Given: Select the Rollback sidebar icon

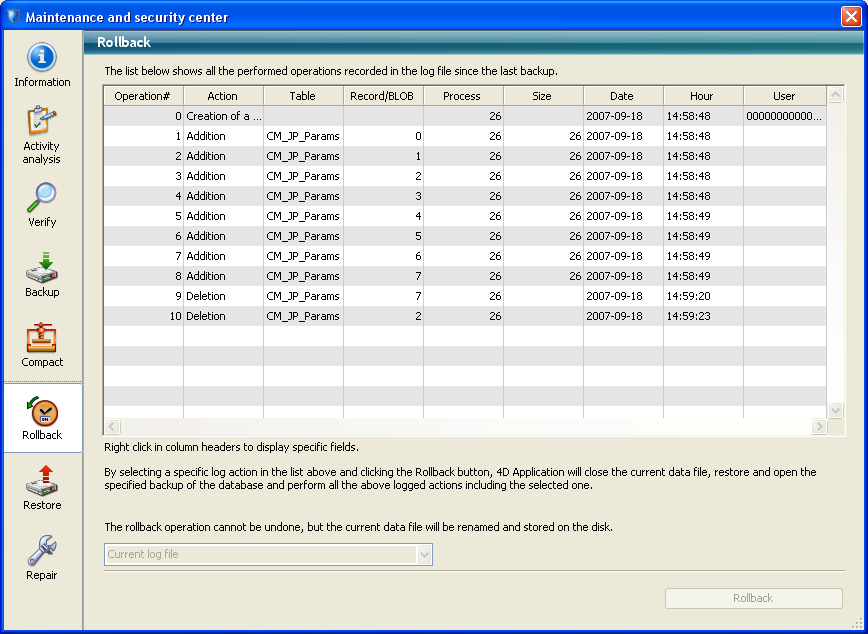Looking at the screenshot, I should click(42, 418).
